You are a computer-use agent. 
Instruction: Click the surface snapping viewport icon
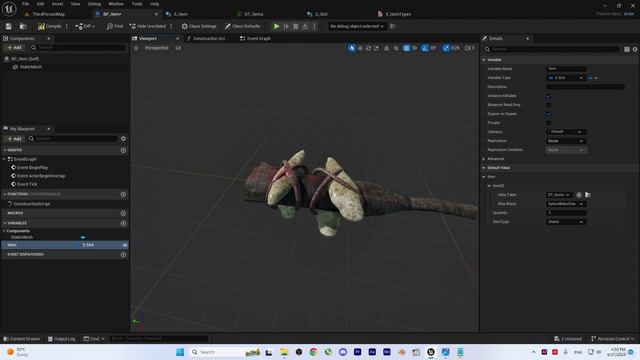coord(396,48)
